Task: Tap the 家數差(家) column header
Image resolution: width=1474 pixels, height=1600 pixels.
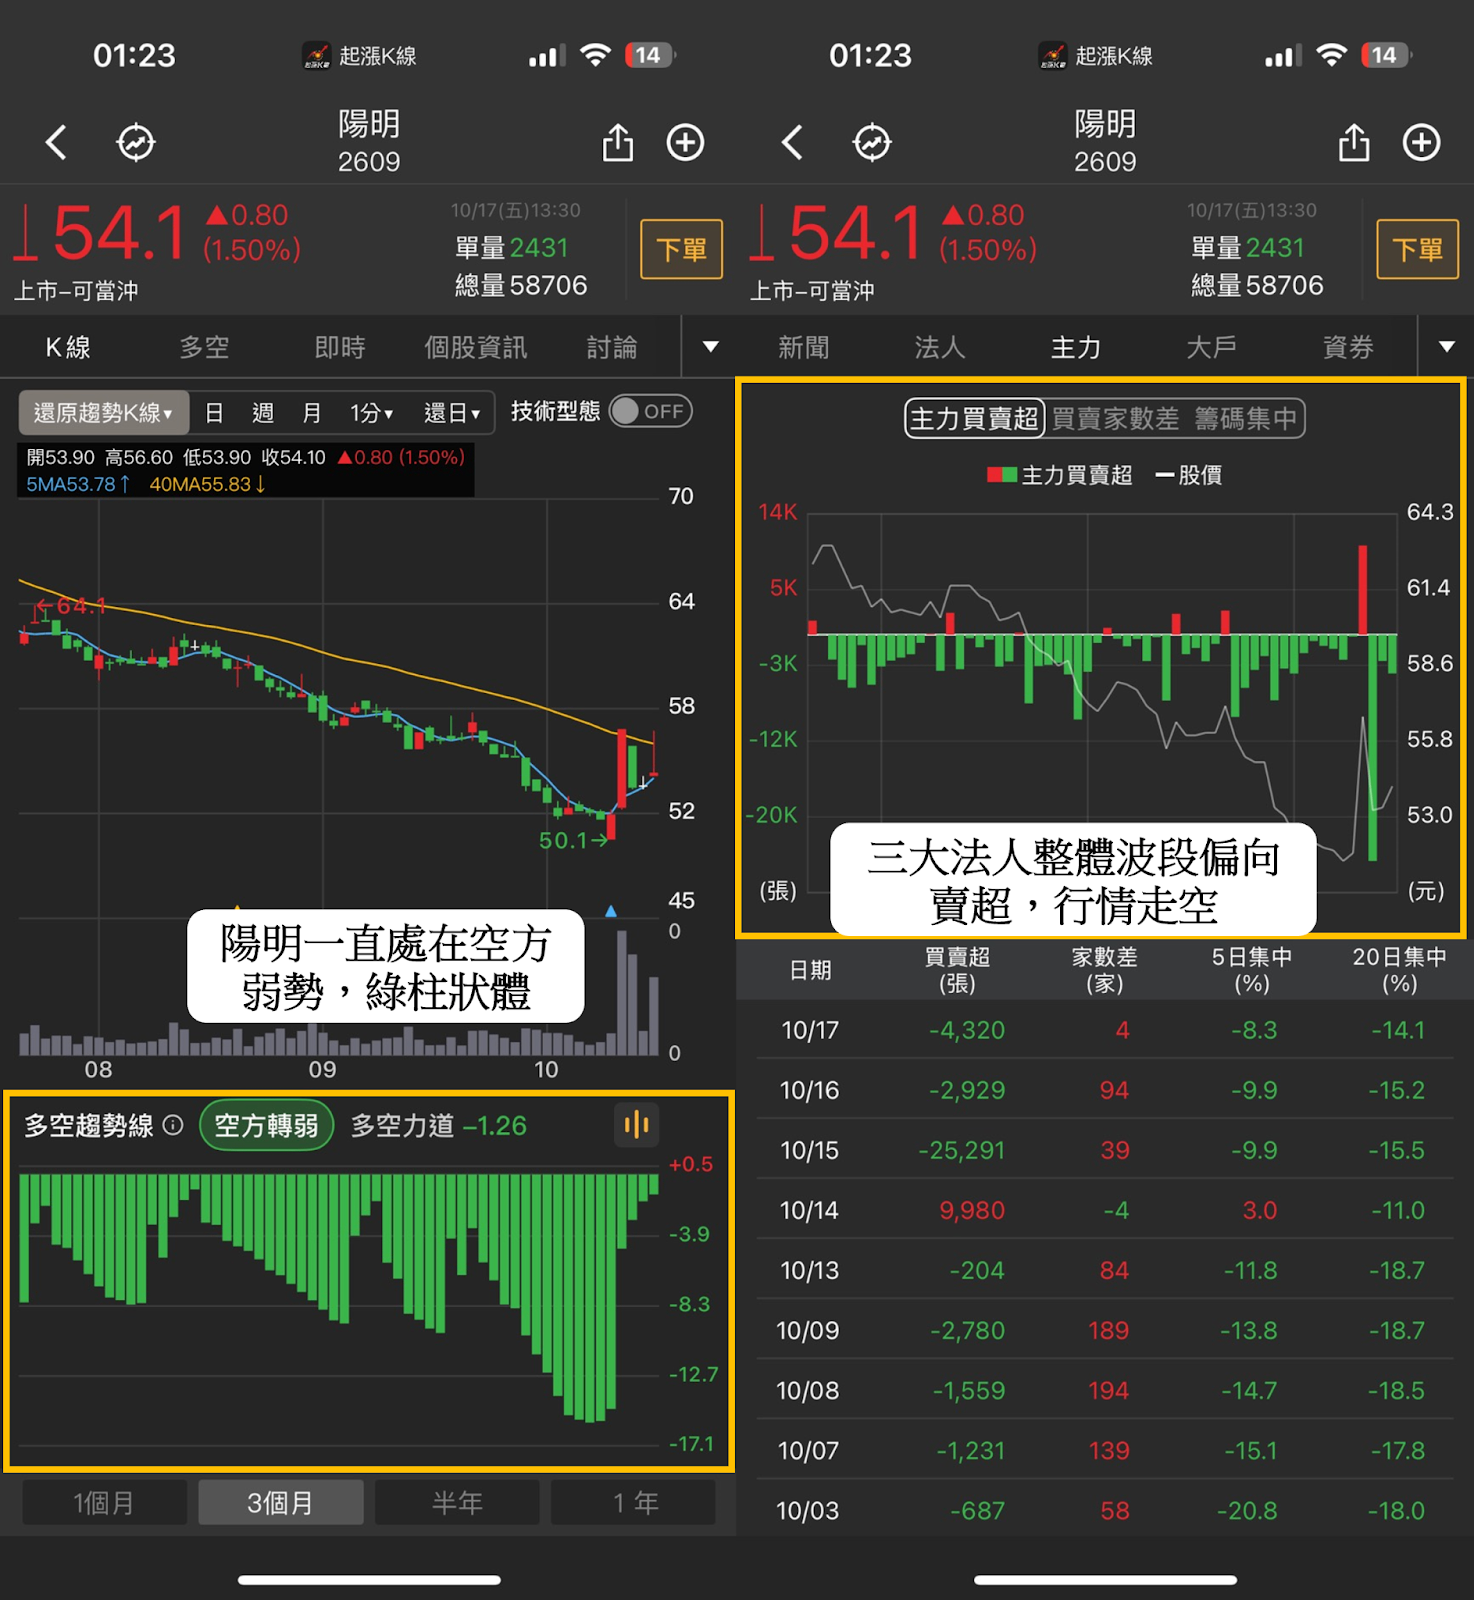Action: click(x=1105, y=970)
